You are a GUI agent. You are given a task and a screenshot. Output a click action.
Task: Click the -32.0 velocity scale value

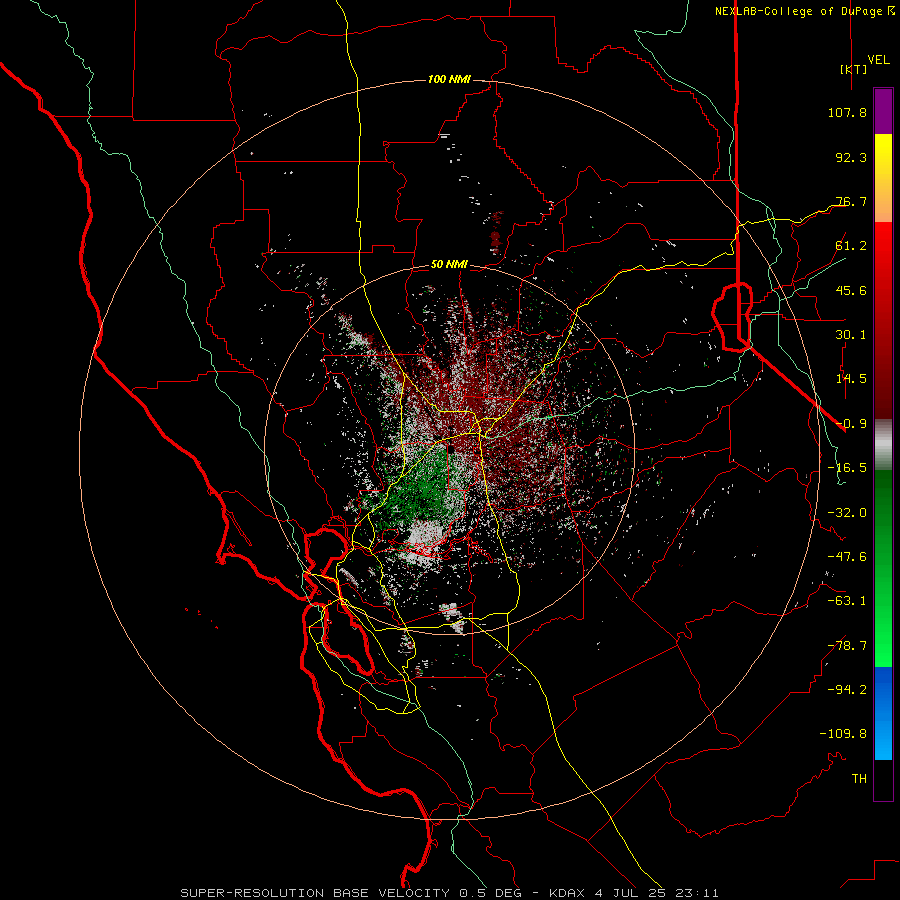pyautogui.click(x=847, y=513)
